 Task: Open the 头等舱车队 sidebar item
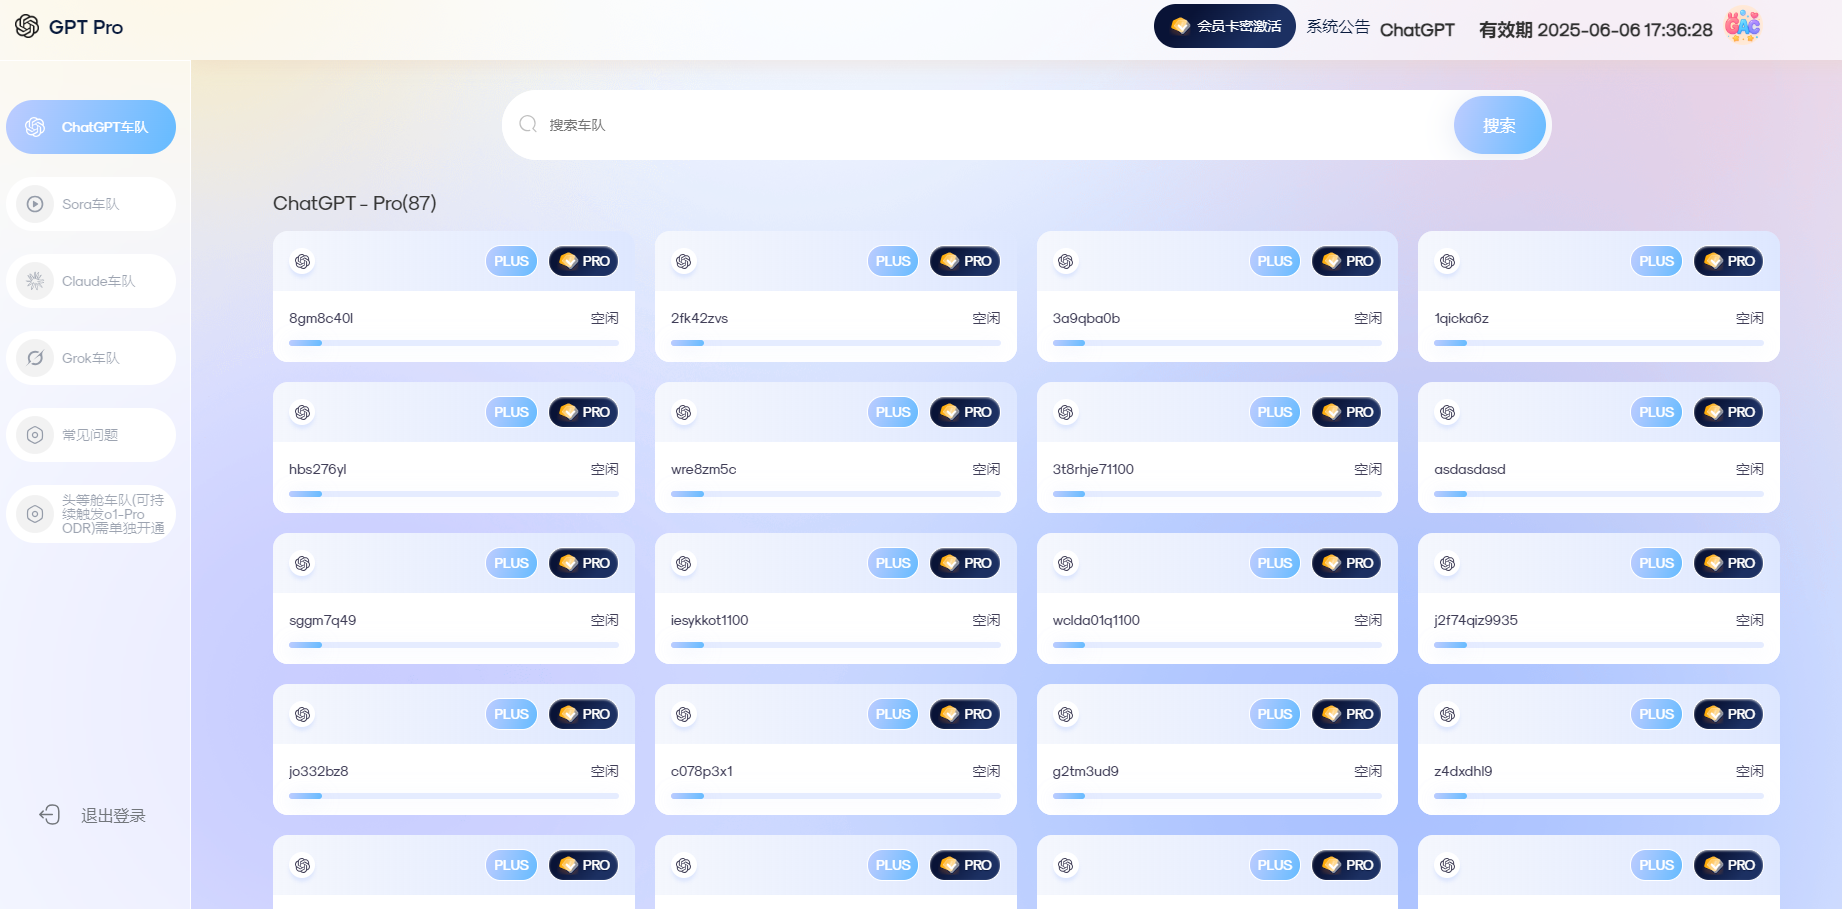(91, 514)
